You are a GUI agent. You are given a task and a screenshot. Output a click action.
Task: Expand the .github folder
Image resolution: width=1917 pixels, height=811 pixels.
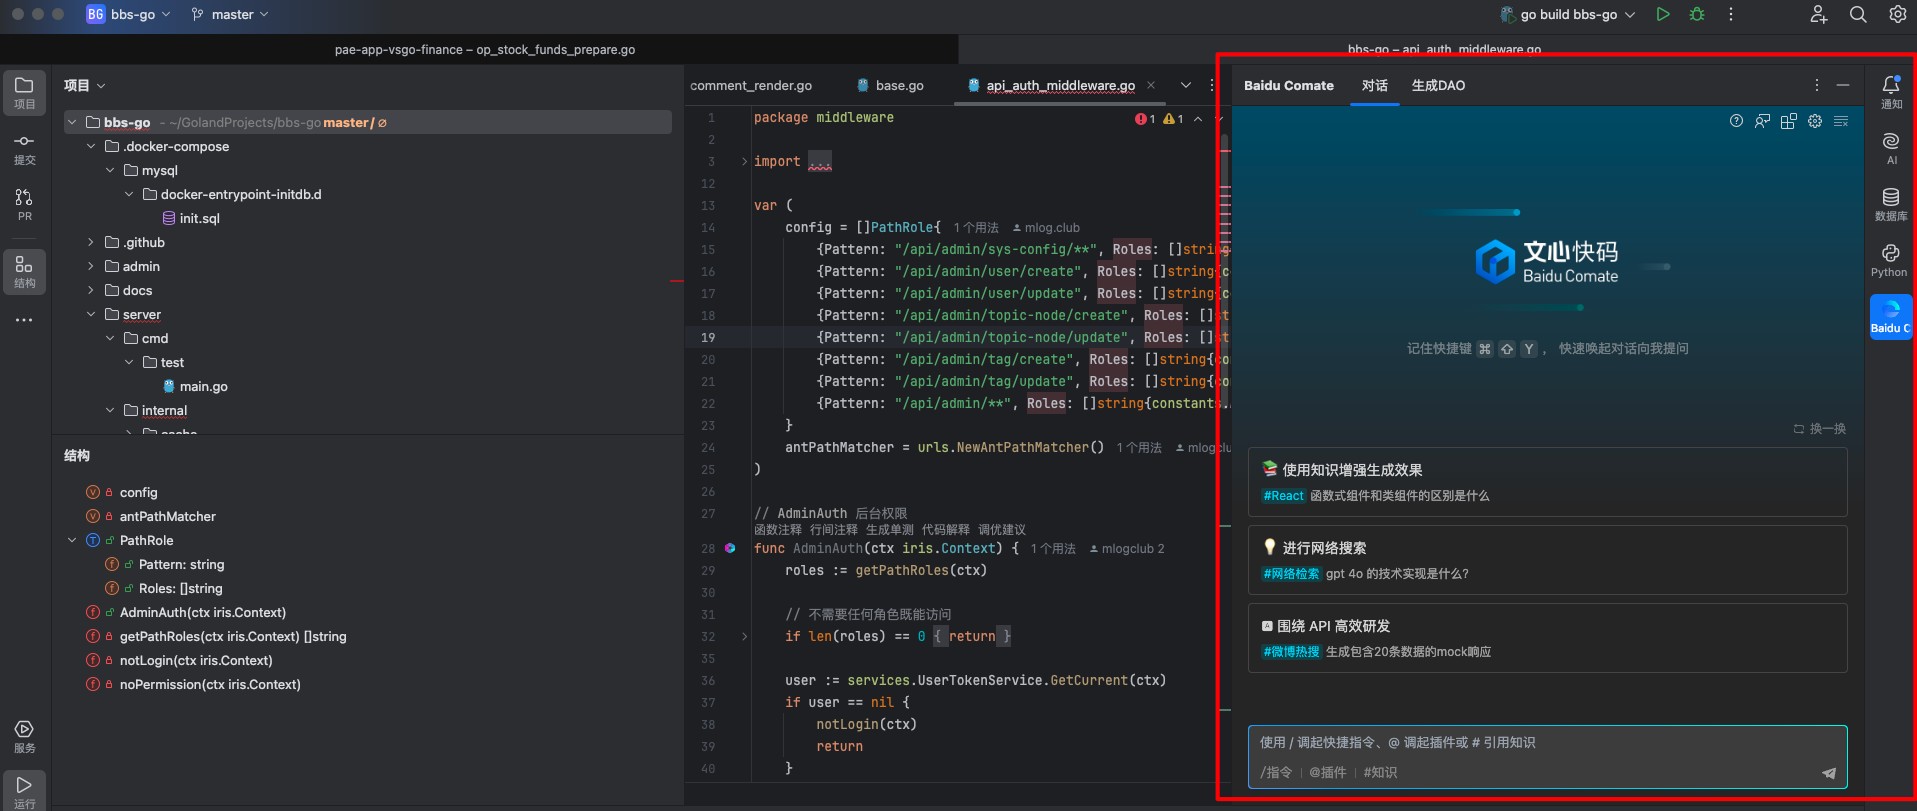point(91,242)
